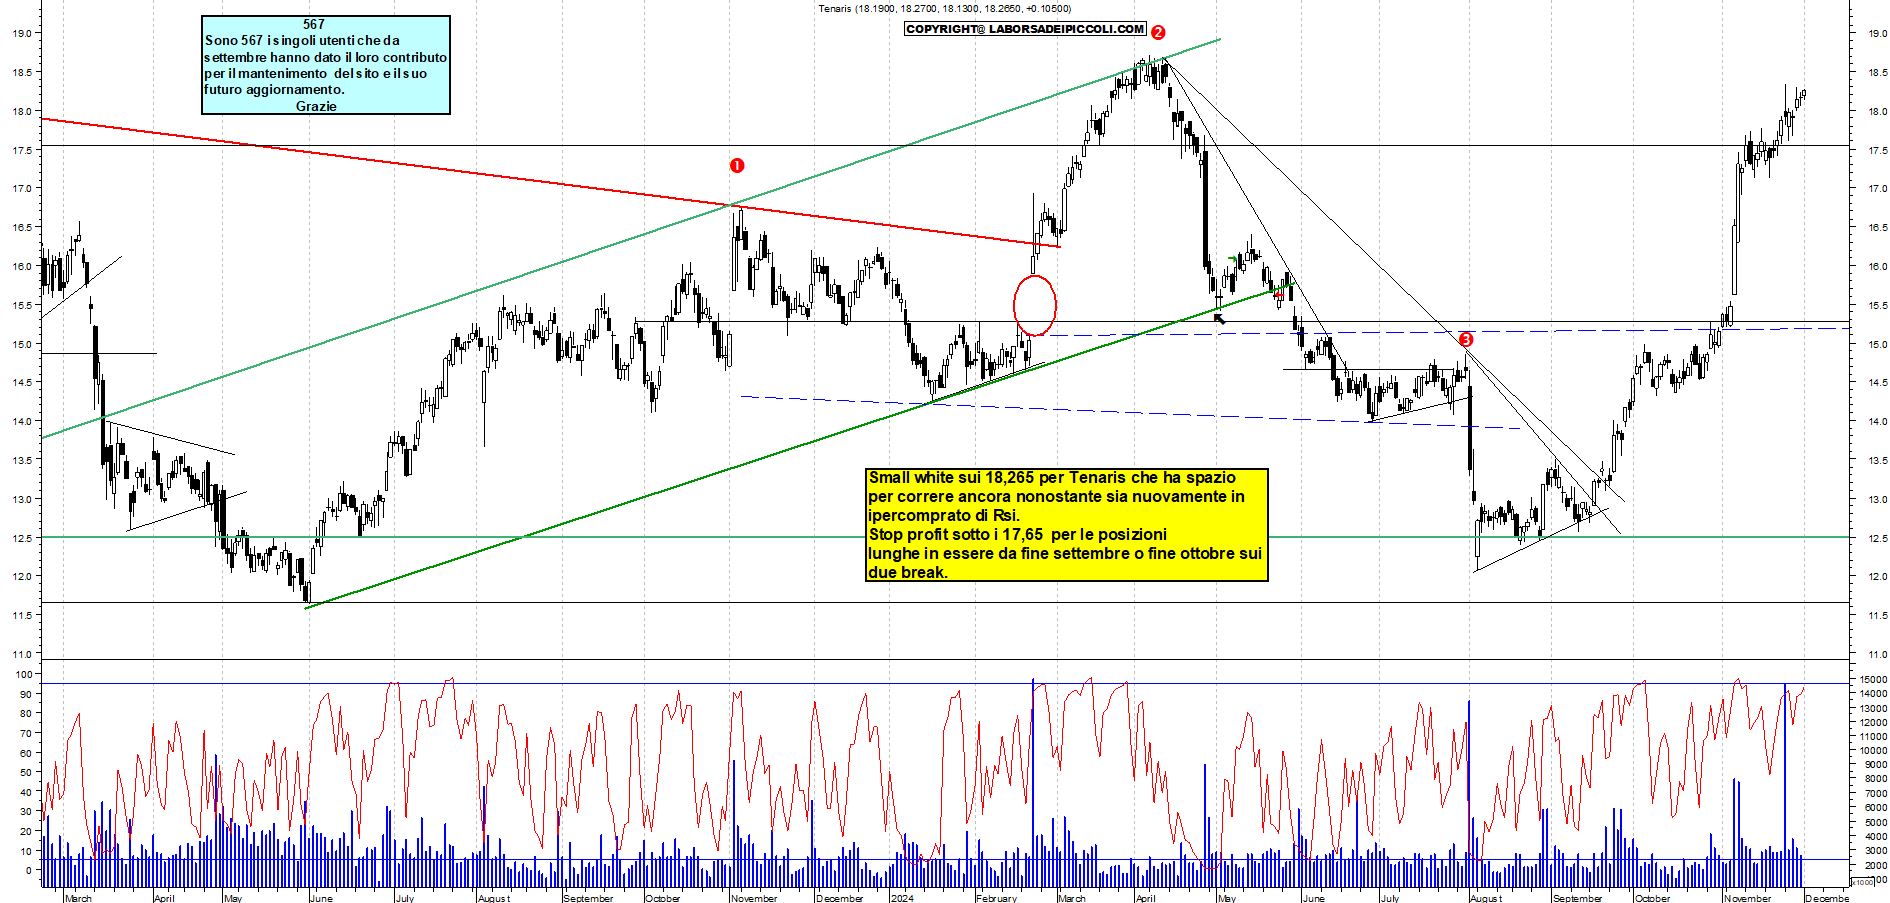Click the 12000 volume axis label

1873,722
